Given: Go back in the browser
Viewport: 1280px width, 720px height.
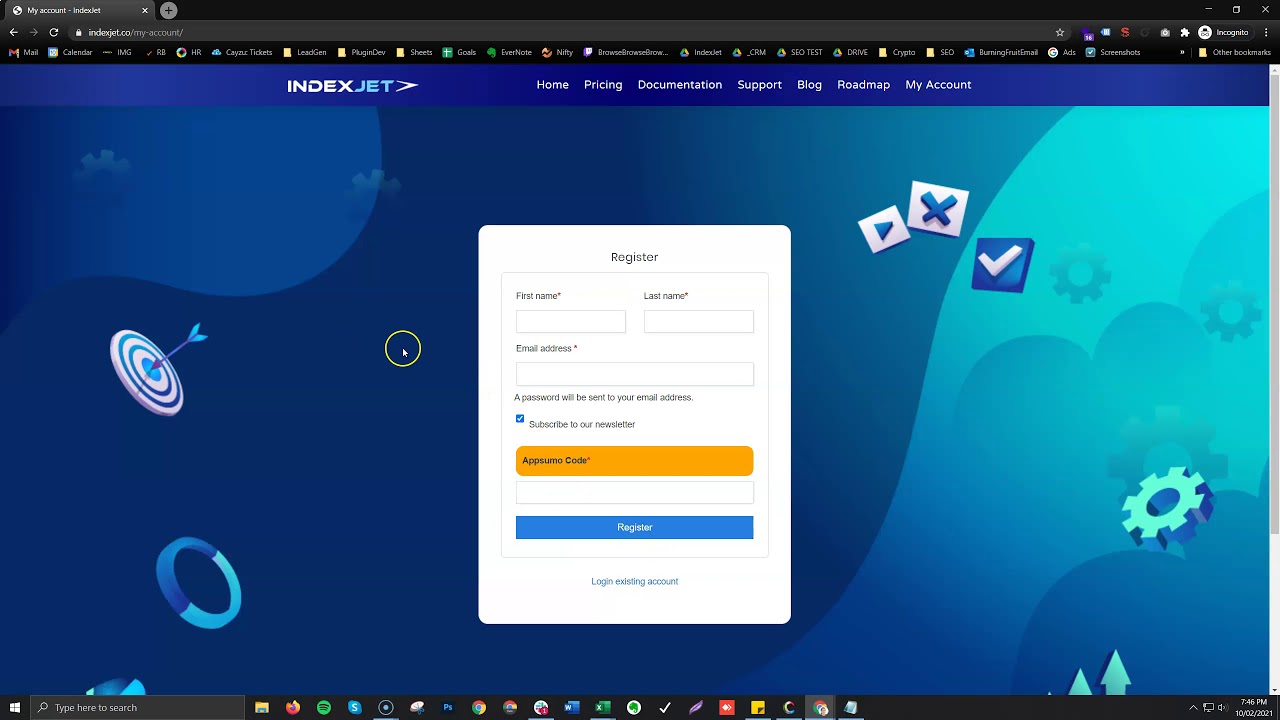Looking at the screenshot, I should tap(13, 32).
